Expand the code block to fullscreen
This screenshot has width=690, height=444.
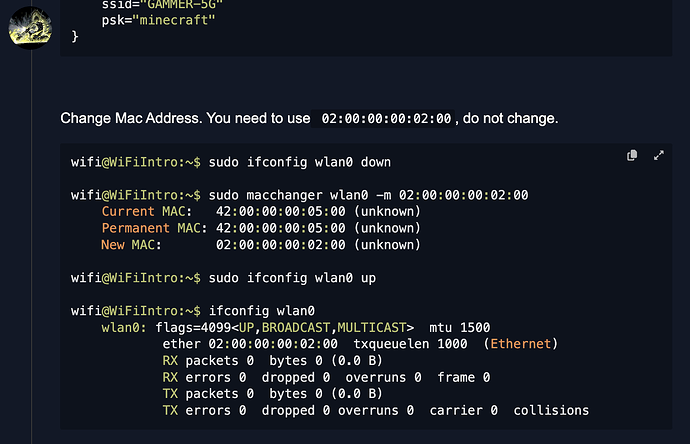coord(659,156)
